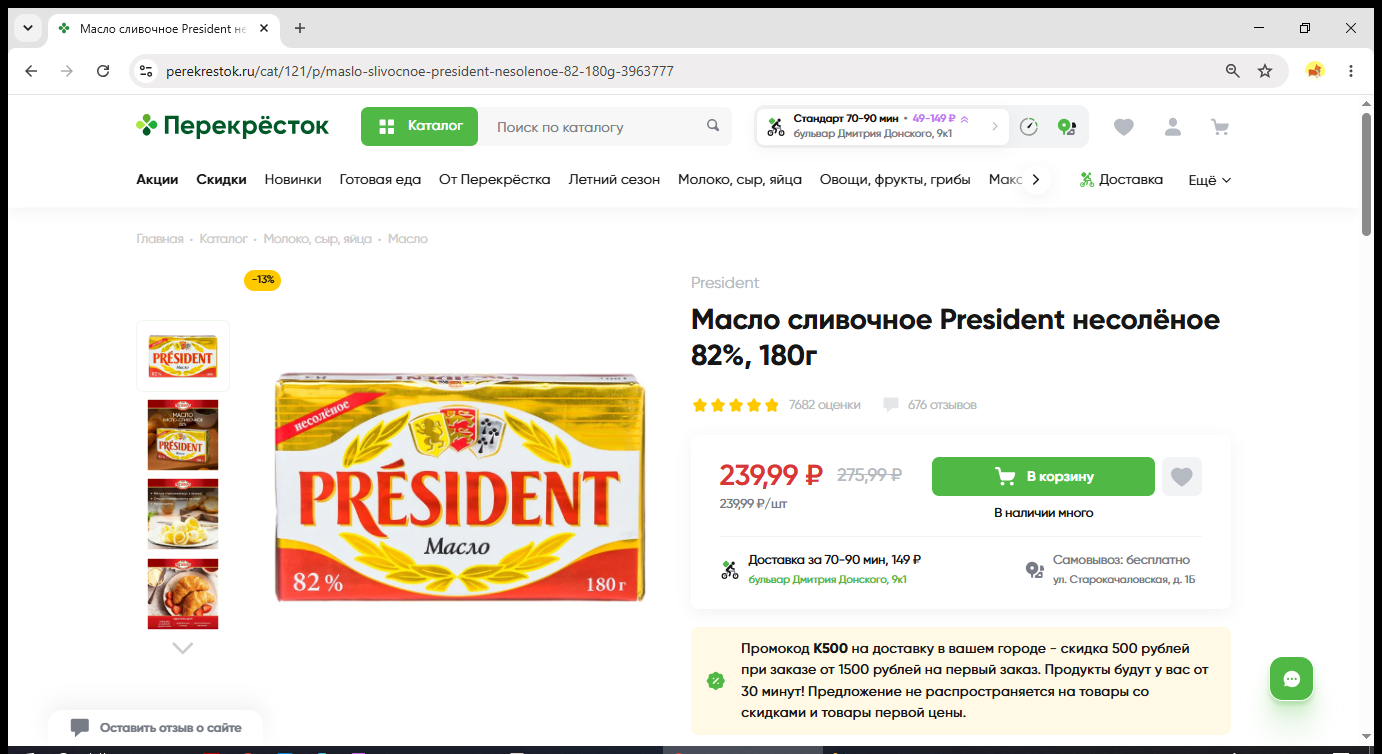Click the favorites heart icon in header
The width and height of the screenshot is (1382, 754).
point(1124,127)
